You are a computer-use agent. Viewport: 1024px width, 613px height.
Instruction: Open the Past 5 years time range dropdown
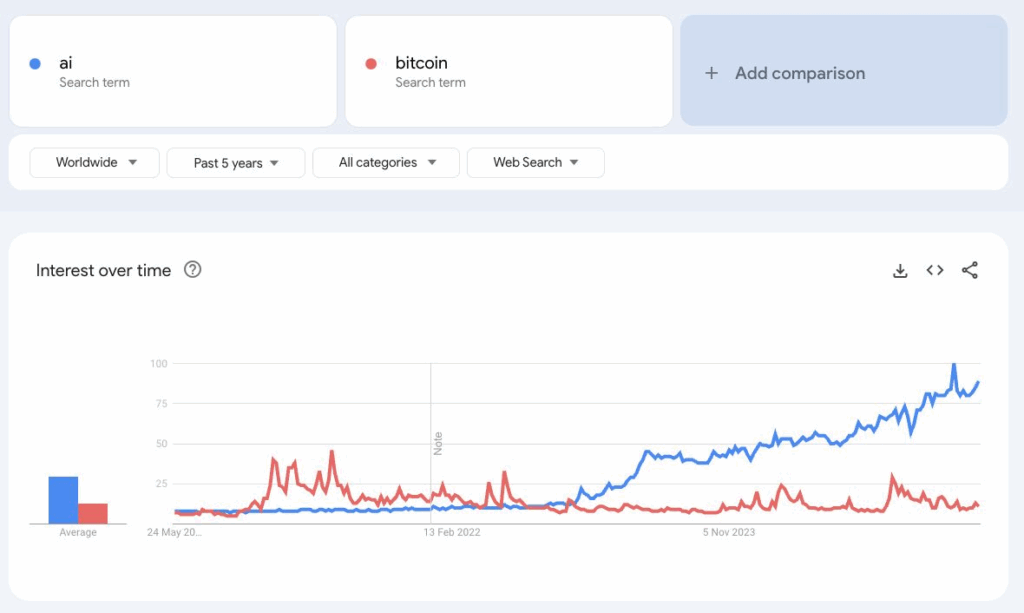tap(235, 162)
